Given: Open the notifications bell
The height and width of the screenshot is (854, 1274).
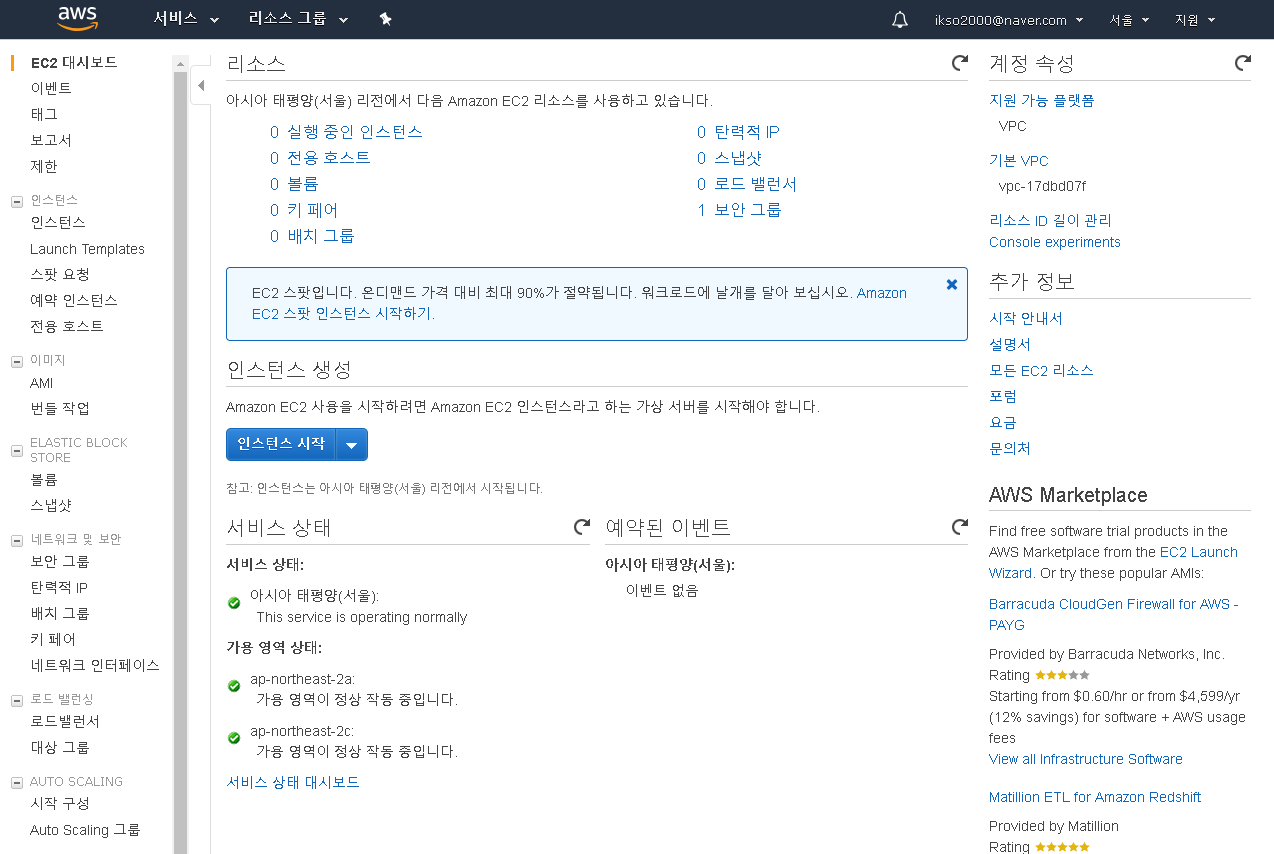Looking at the screenshot, I should coord(899,19).
